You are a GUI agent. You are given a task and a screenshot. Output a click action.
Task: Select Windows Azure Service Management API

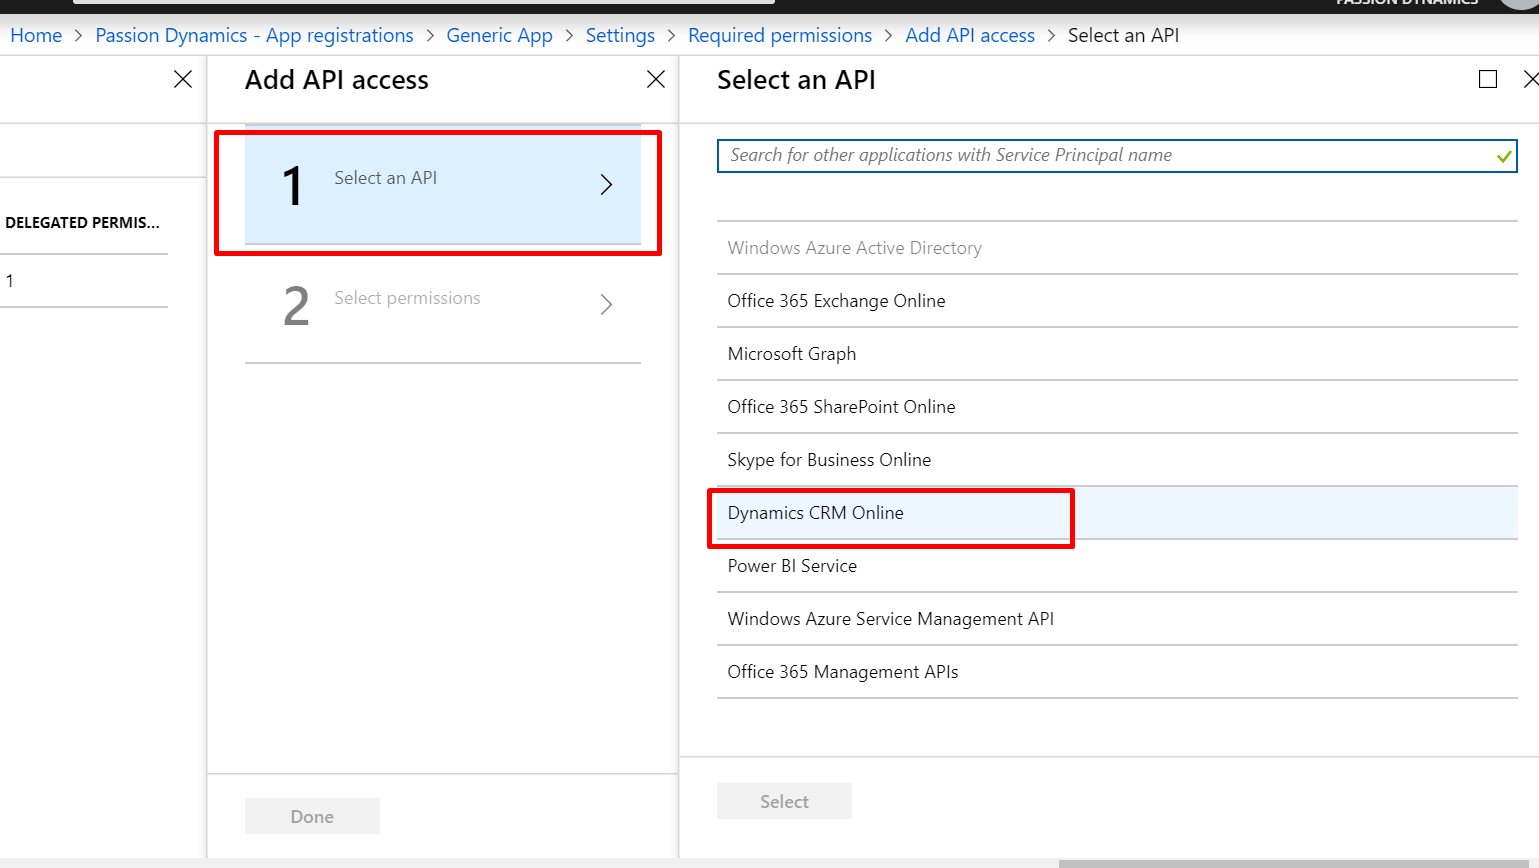point(890,619)
